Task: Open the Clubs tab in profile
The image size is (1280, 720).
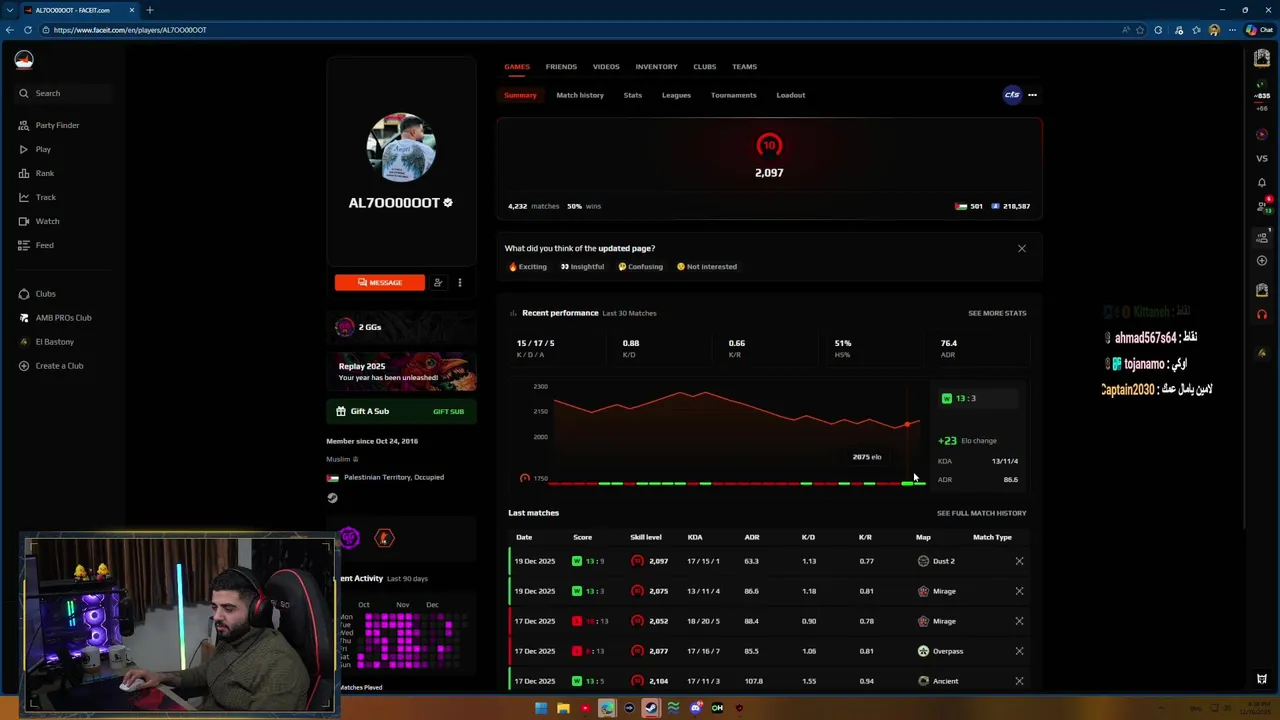Action: point(705,67)
